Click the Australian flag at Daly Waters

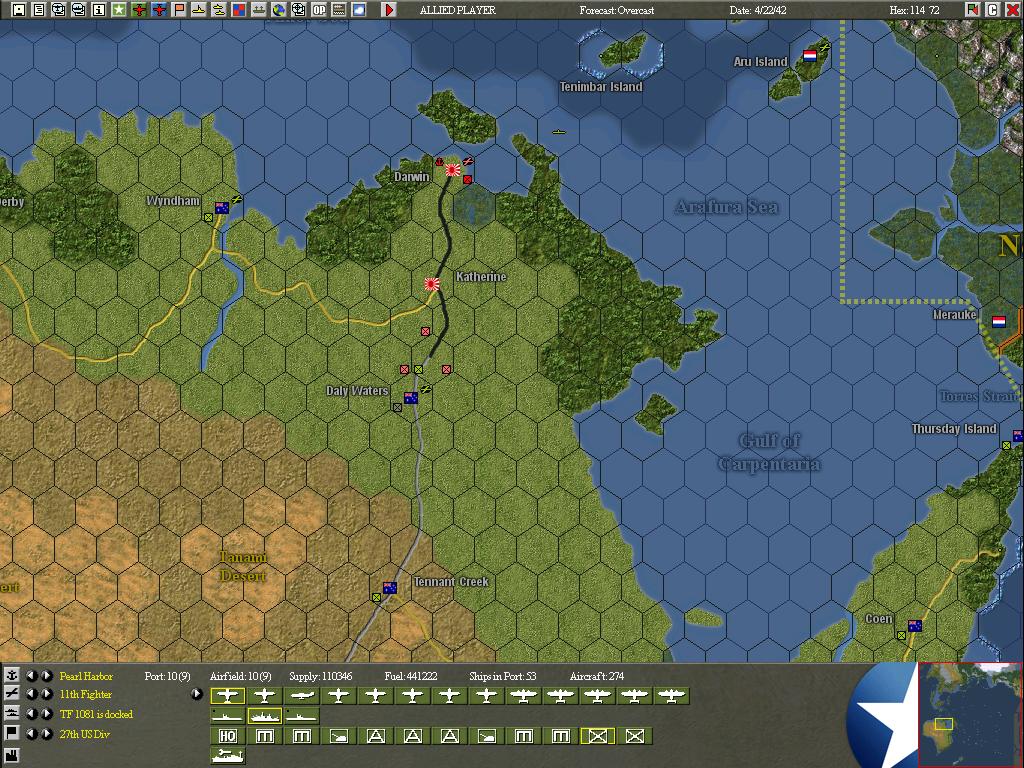pyautogui.click(x=411, y=398)
